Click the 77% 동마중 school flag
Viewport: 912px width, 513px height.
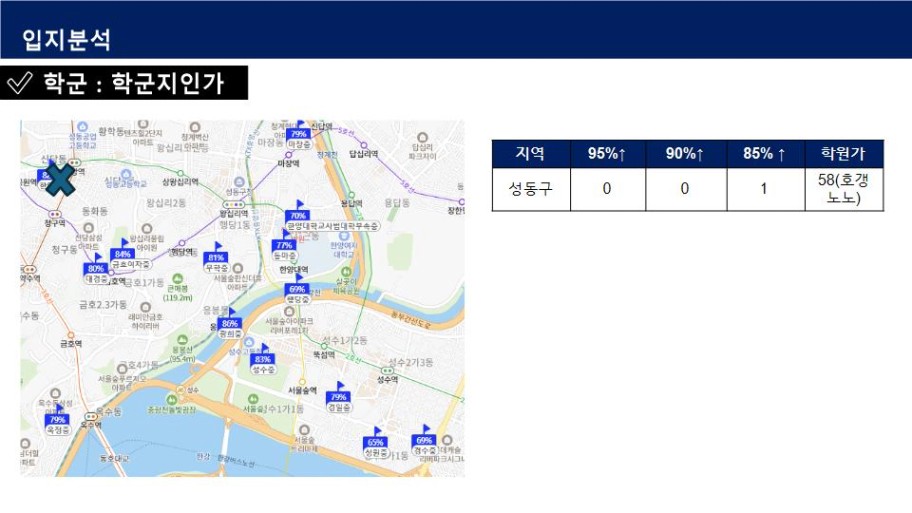point(284,247)
